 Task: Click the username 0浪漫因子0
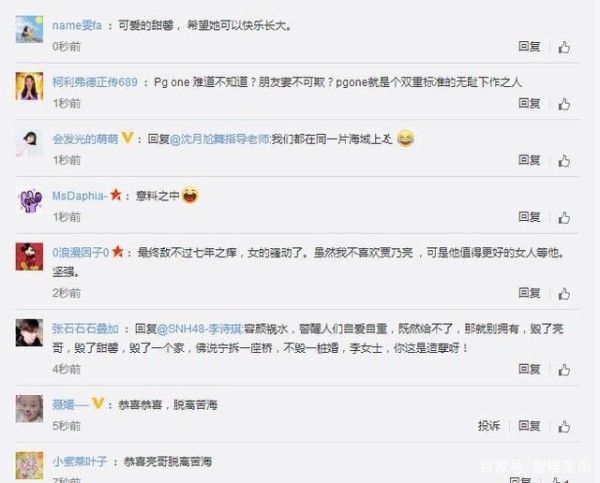pos(81,253)
